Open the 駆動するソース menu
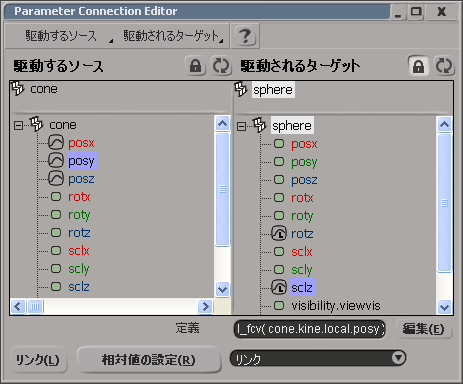The width and height of the screenshot is (463, 384). [x=61, y=36]
